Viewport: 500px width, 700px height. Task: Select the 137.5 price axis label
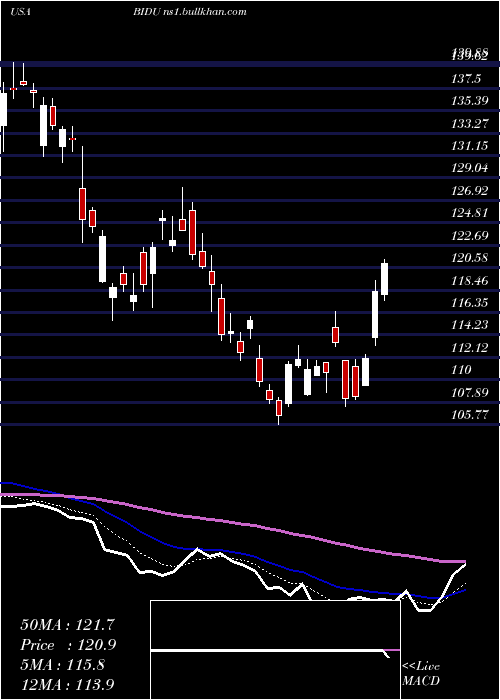point(467,79)
